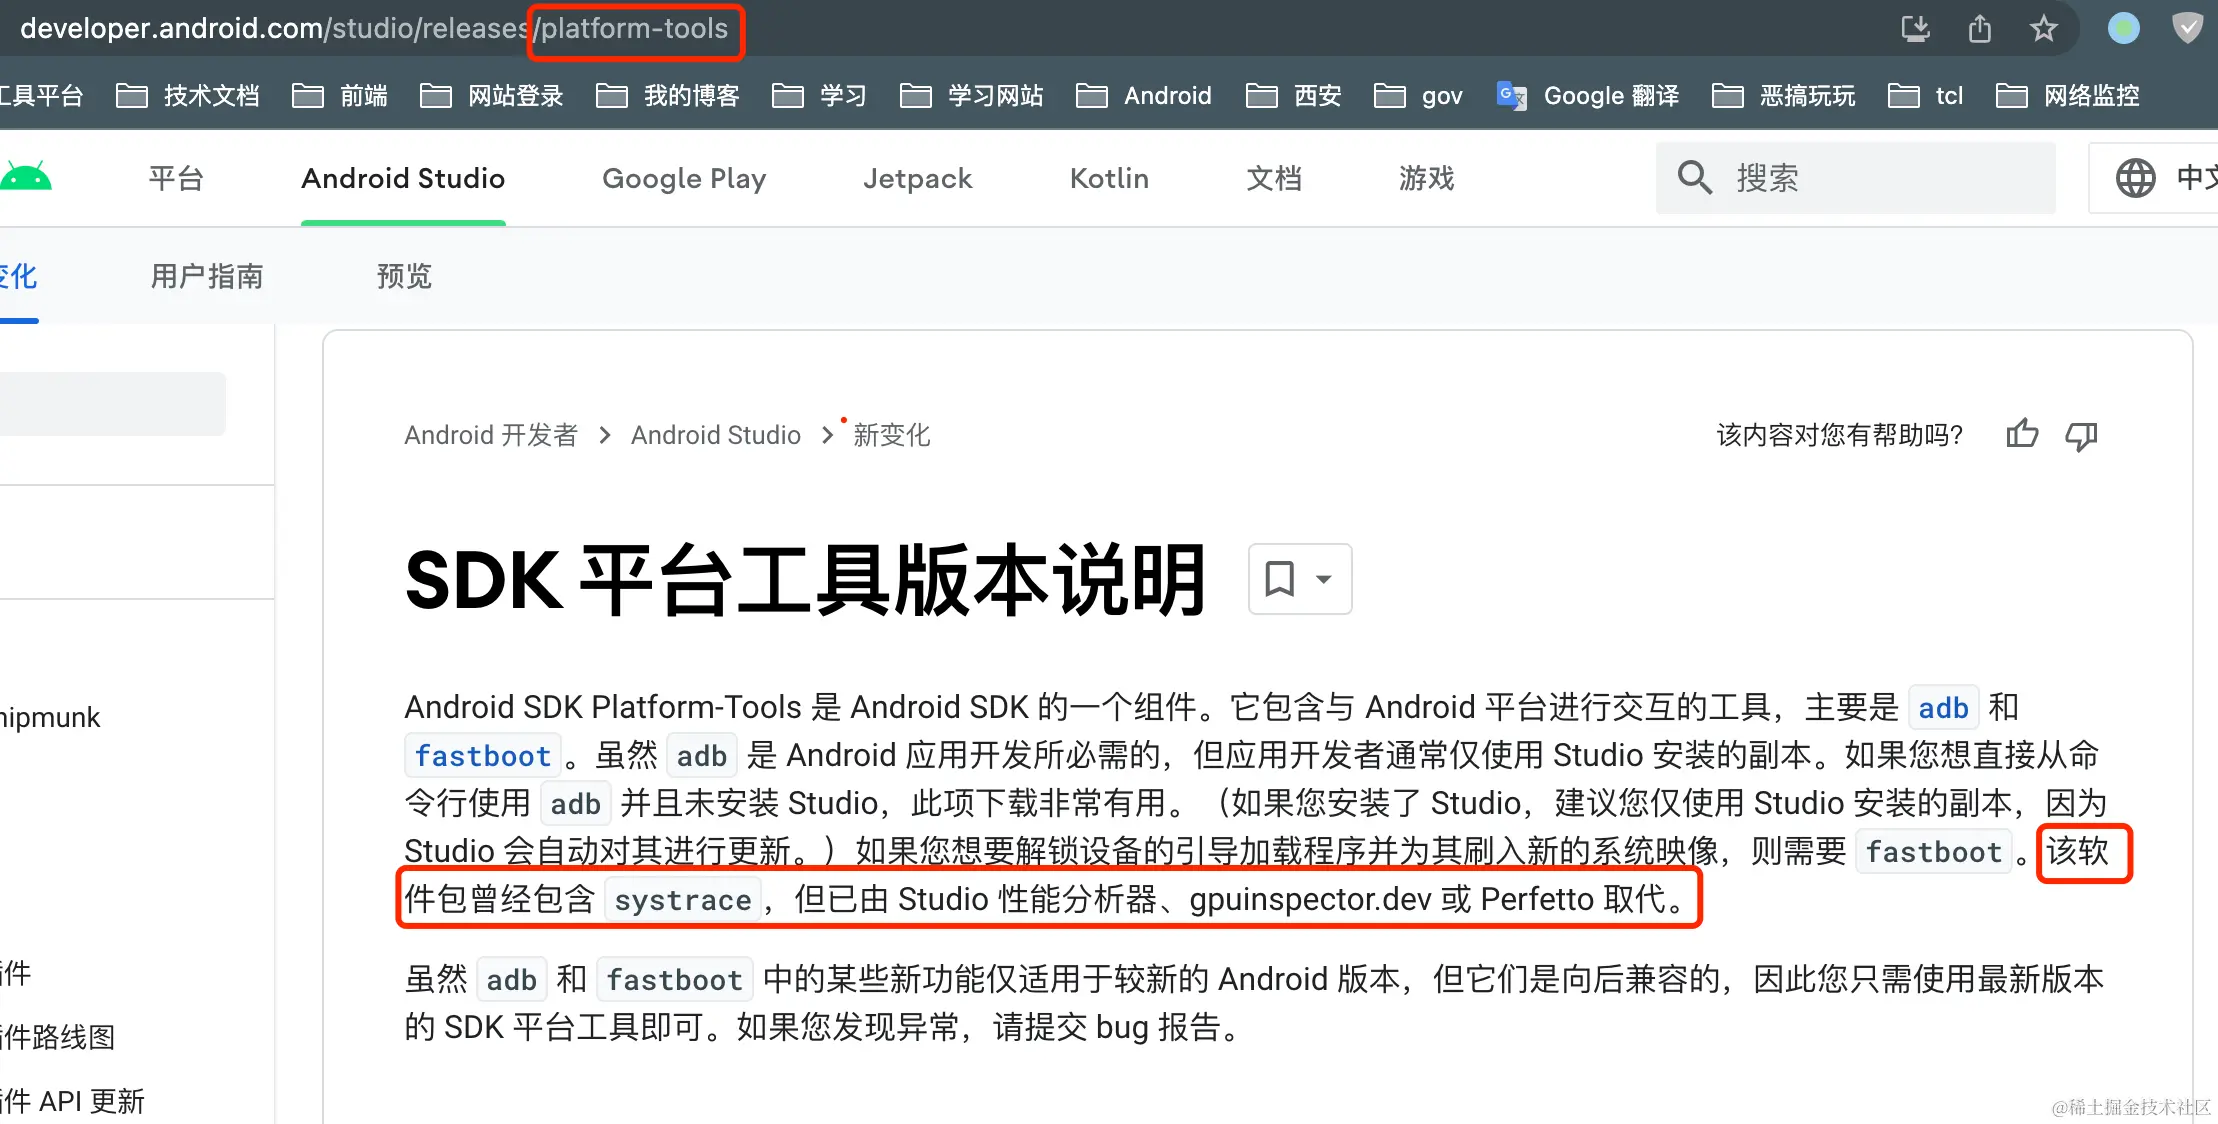The image size is (2218, 1124).
Task: Switch to the Google Play tab
Action: (684, 178)
